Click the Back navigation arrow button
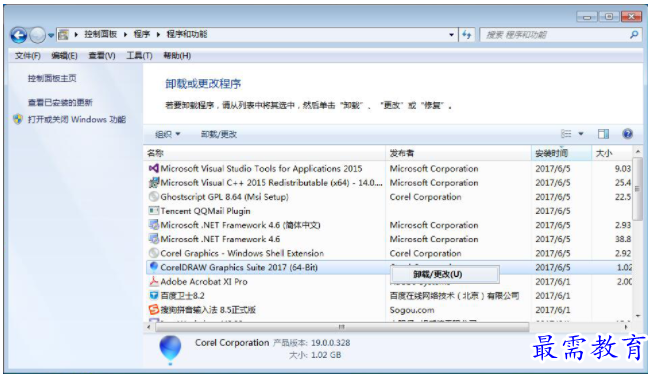The height and width of the screenshot is (379, 654). coord(19,35)
